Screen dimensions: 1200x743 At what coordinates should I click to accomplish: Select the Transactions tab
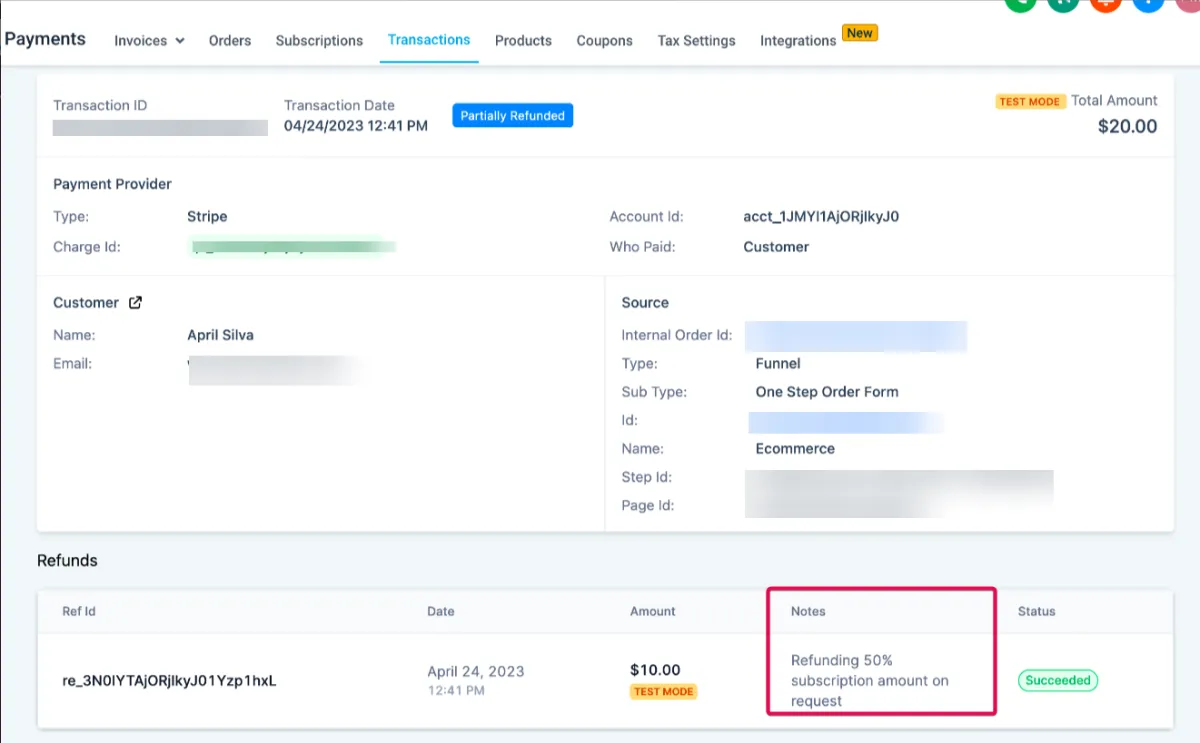(429, 40)
